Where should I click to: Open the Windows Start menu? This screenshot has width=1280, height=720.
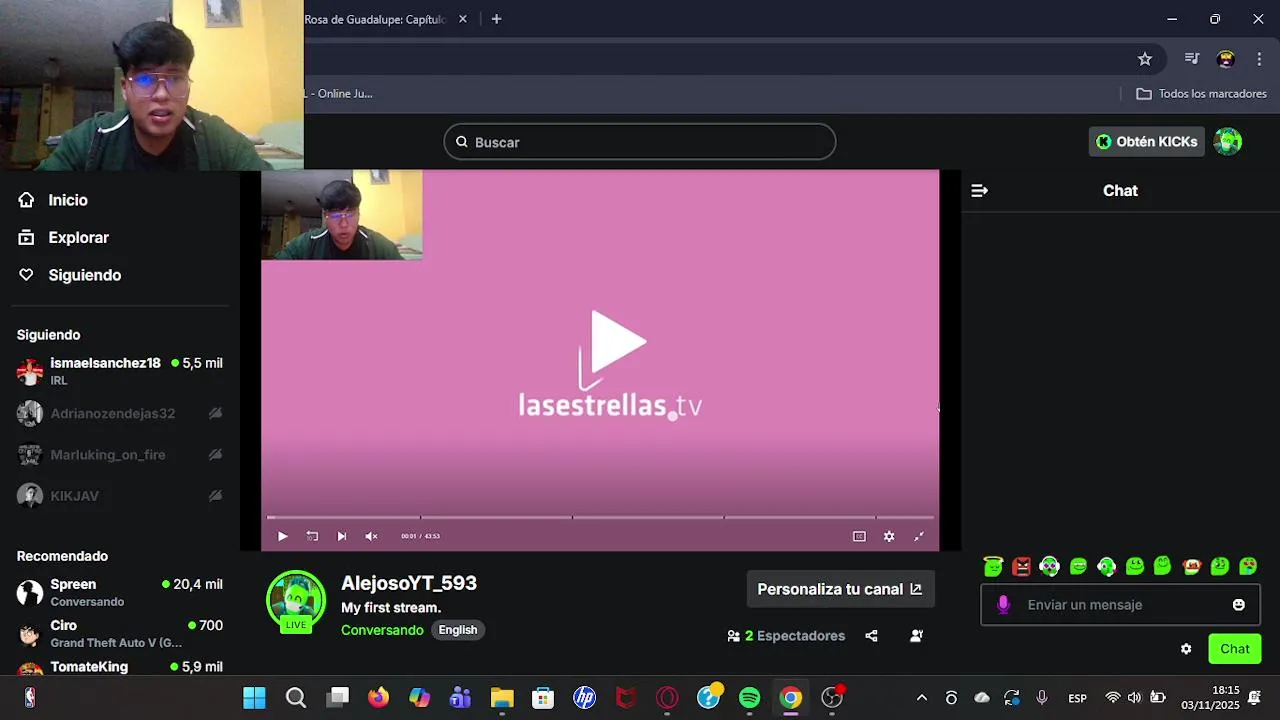click(255, 698)
